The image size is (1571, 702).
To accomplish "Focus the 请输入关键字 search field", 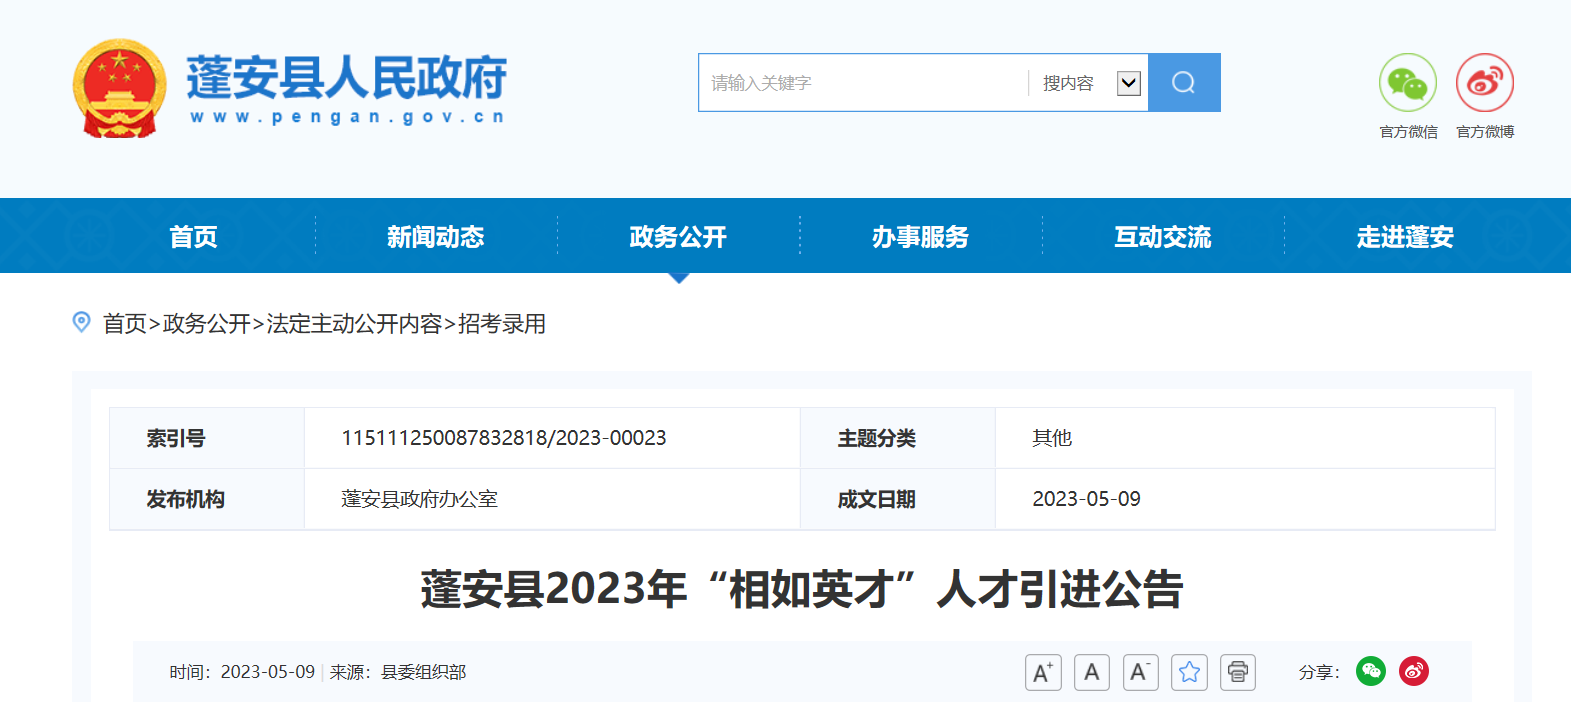I will point(860,83).
